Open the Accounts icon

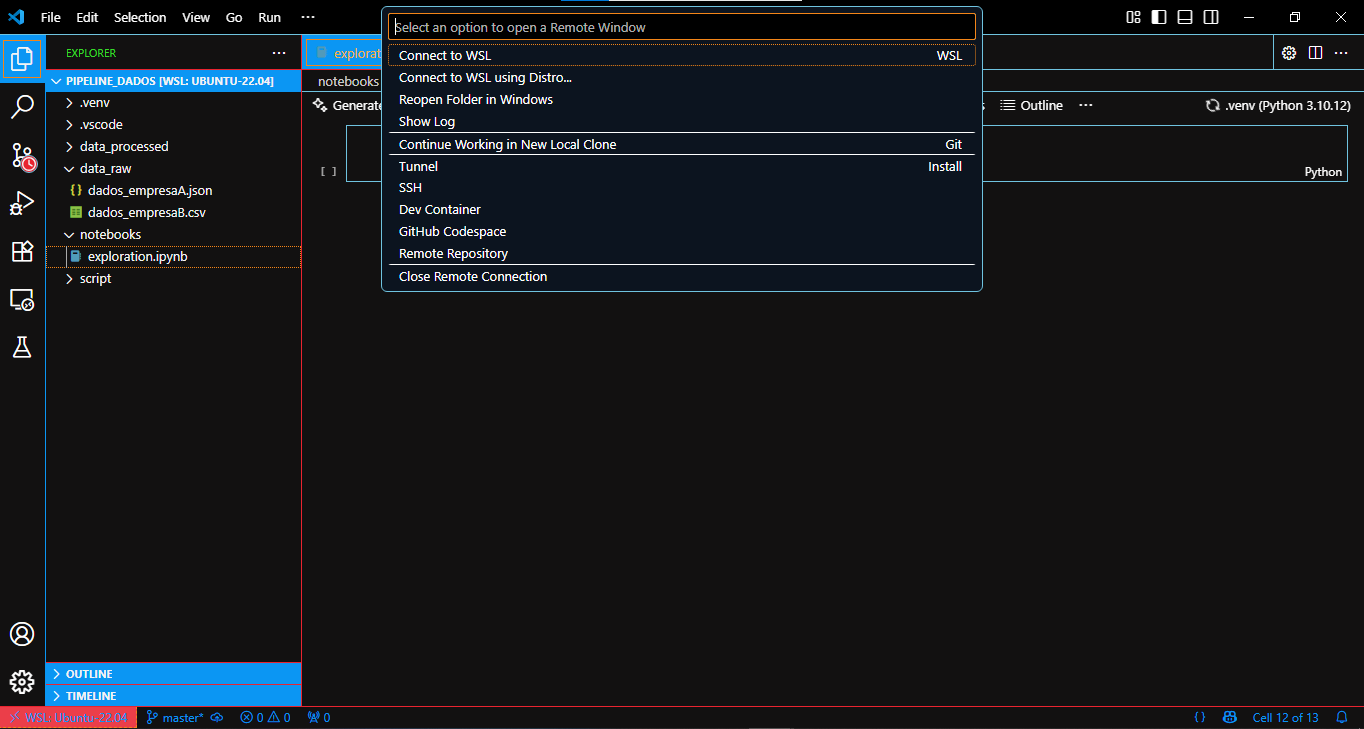point(22,634)
